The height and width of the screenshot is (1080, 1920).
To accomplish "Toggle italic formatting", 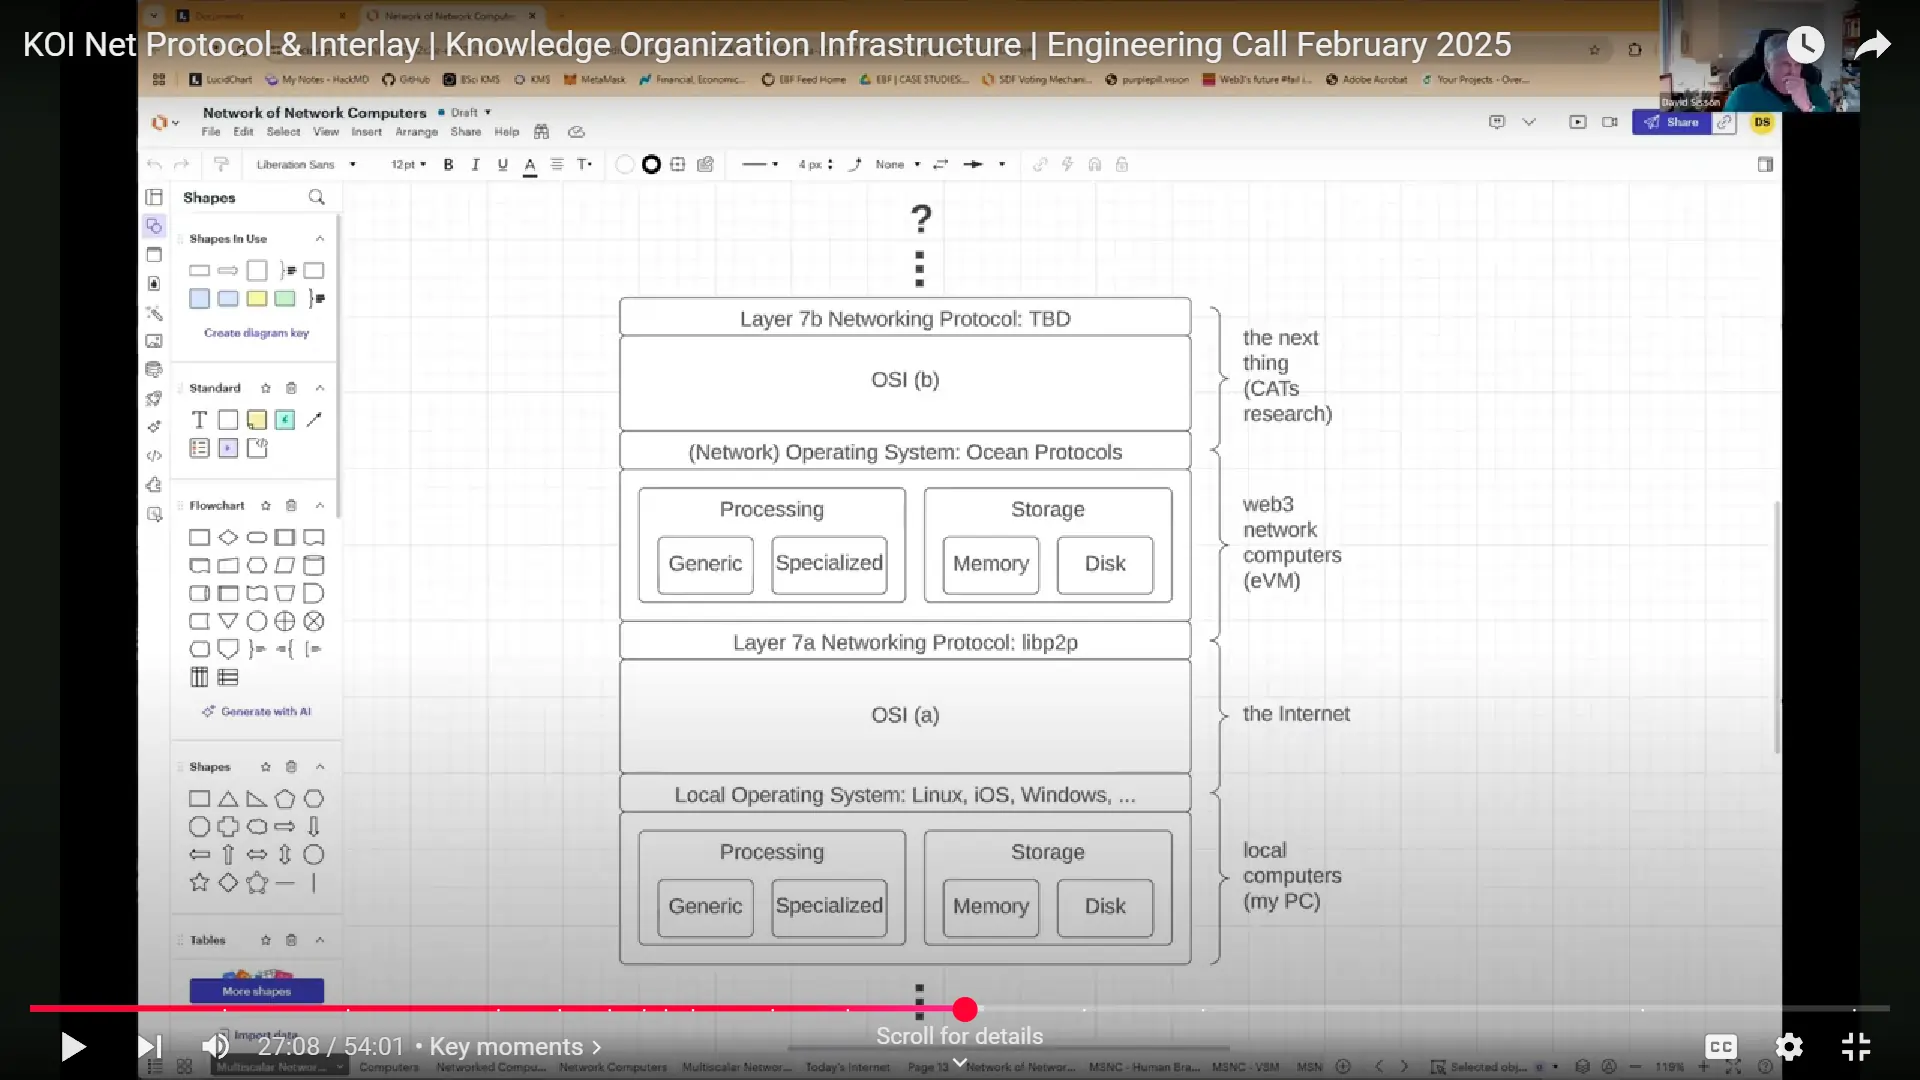I will click(475, 165).
